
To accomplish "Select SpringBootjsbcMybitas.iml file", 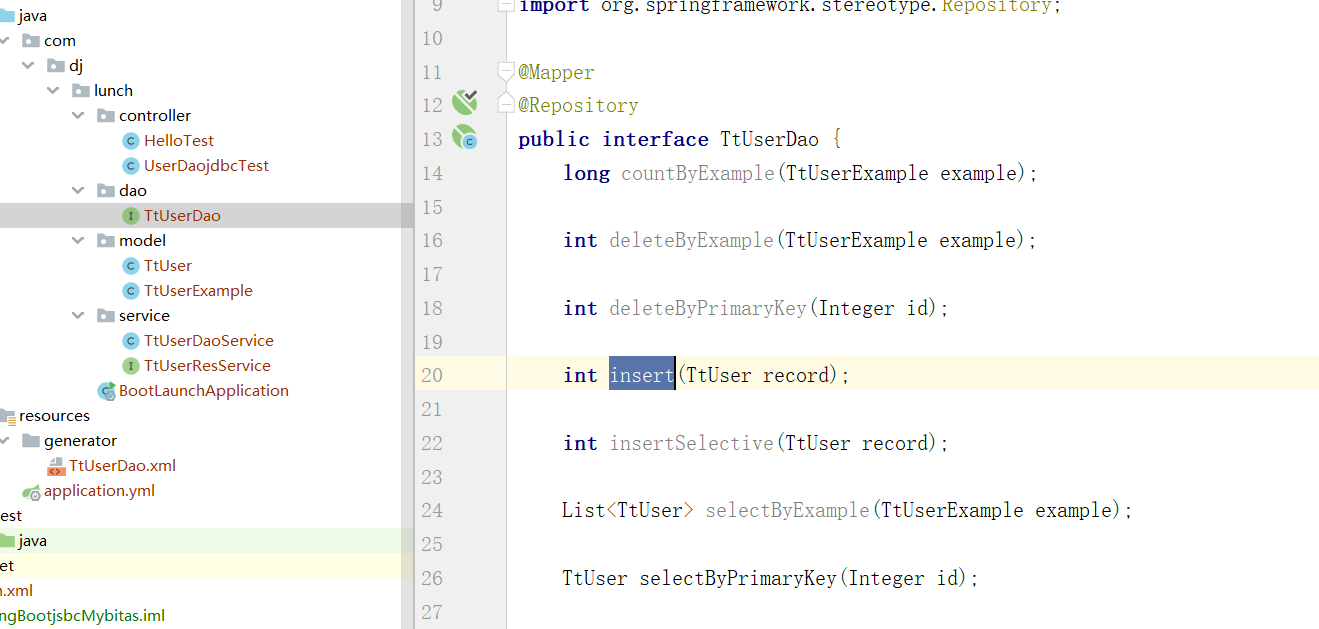I will [x=82, y=616].
